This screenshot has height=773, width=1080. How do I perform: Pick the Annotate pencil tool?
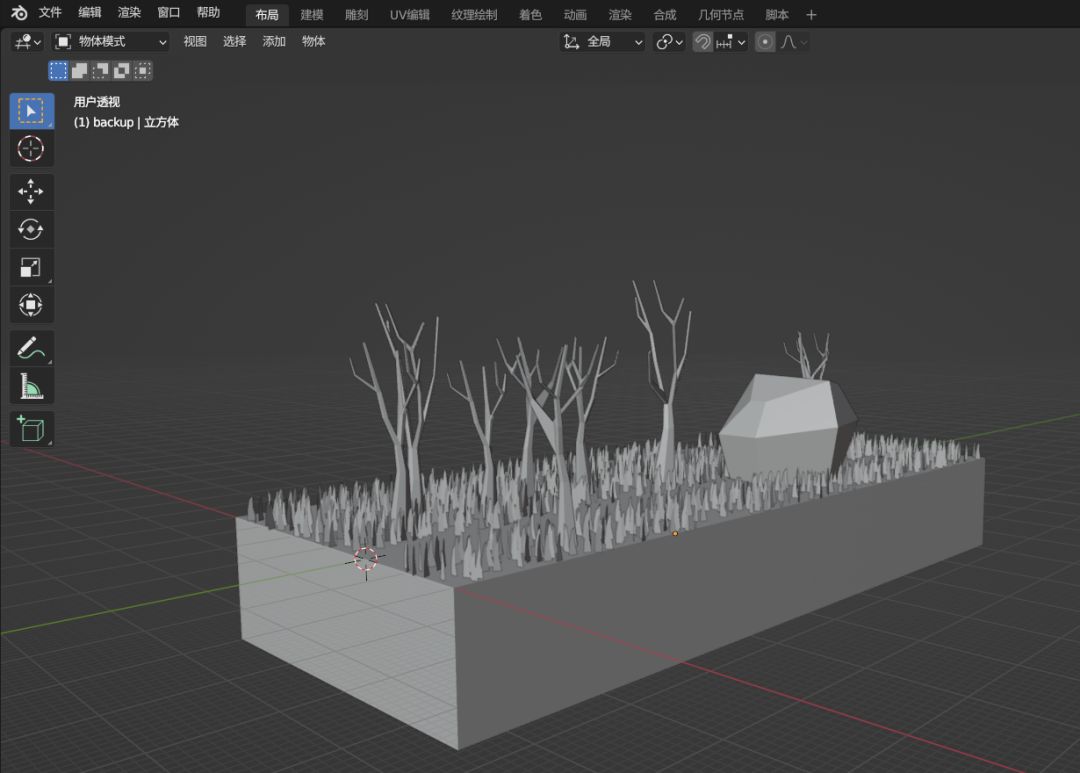pos(31,348)
